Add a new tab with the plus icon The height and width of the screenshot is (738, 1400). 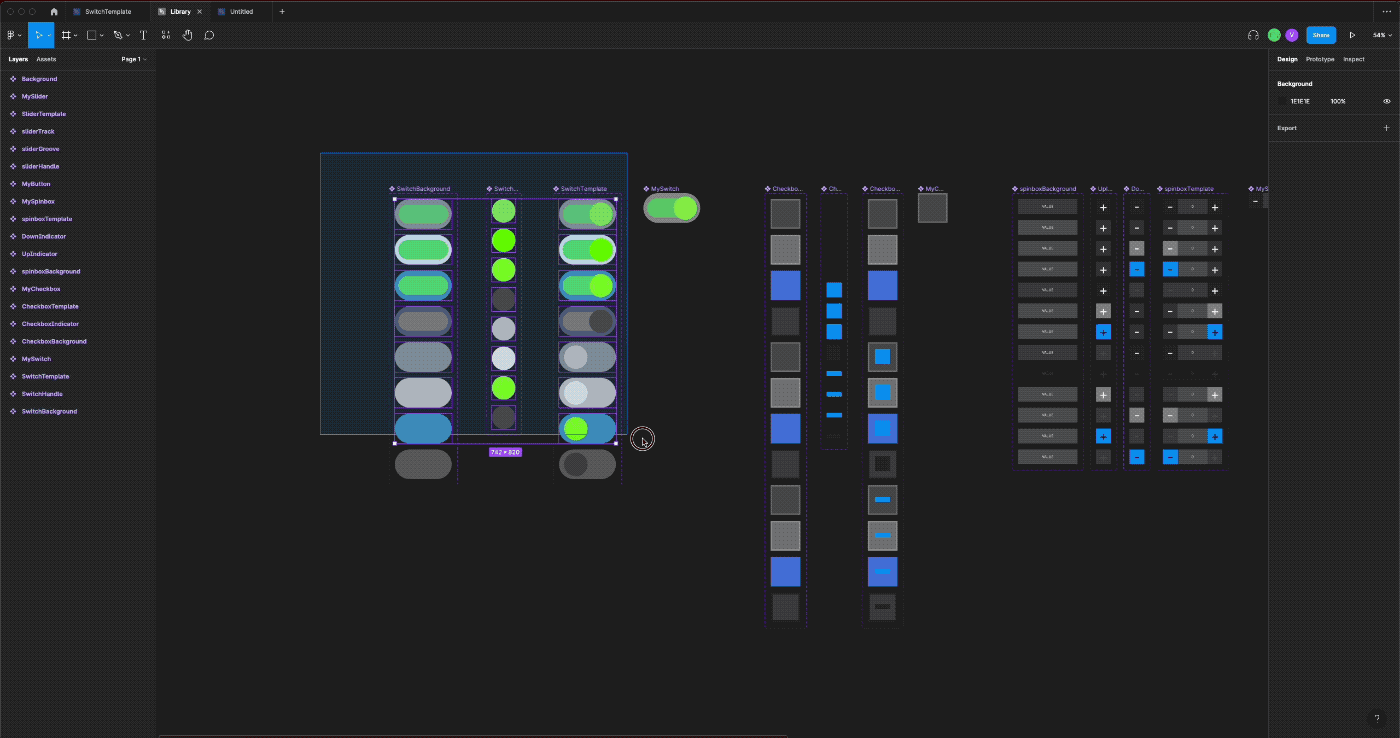(282, 12)
